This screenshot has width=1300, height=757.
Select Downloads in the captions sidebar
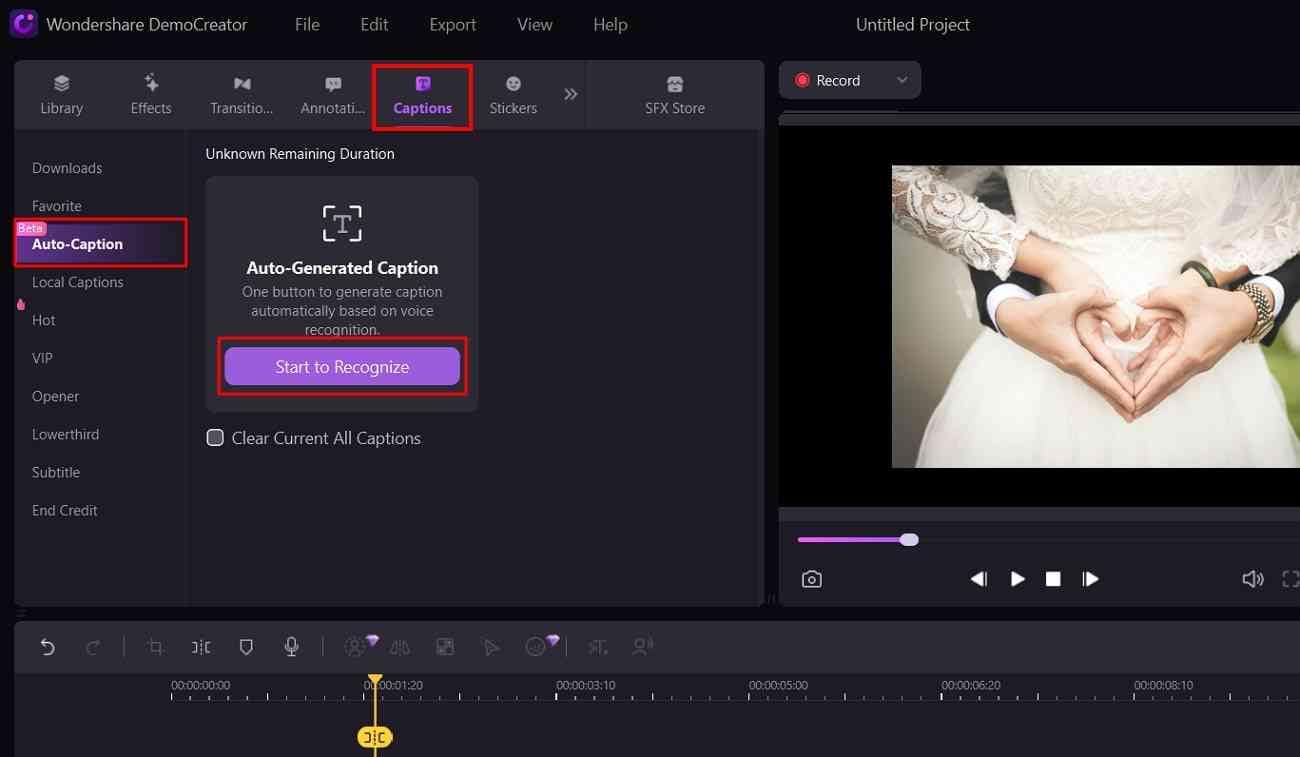click(x=67, y=168)
